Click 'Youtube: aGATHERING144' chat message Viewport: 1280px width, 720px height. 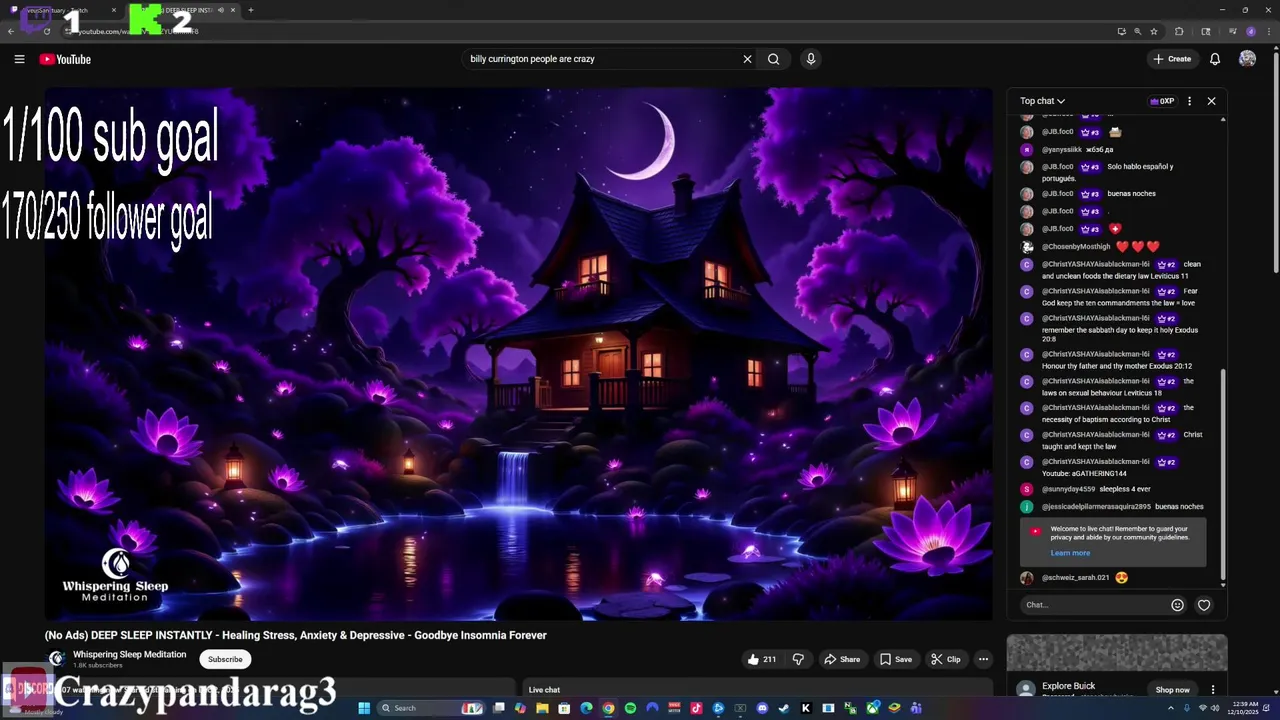pos(1114,467)
